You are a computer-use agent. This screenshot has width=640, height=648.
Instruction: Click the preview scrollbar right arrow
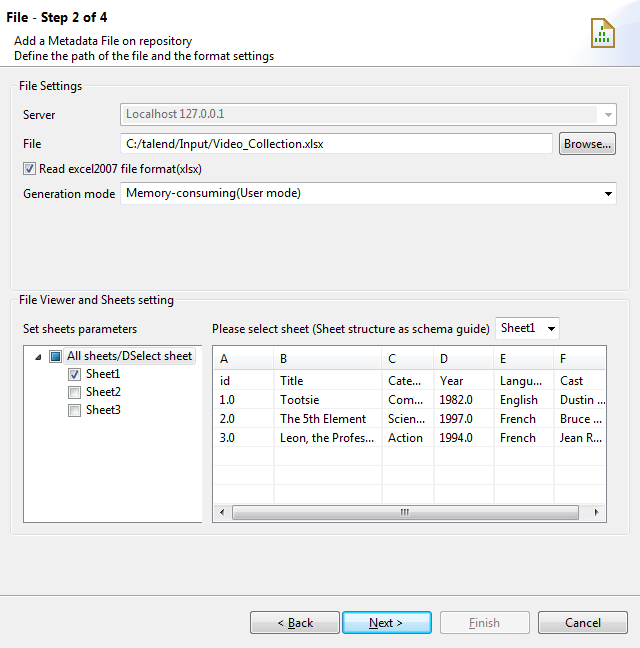[x=596, y=513]
